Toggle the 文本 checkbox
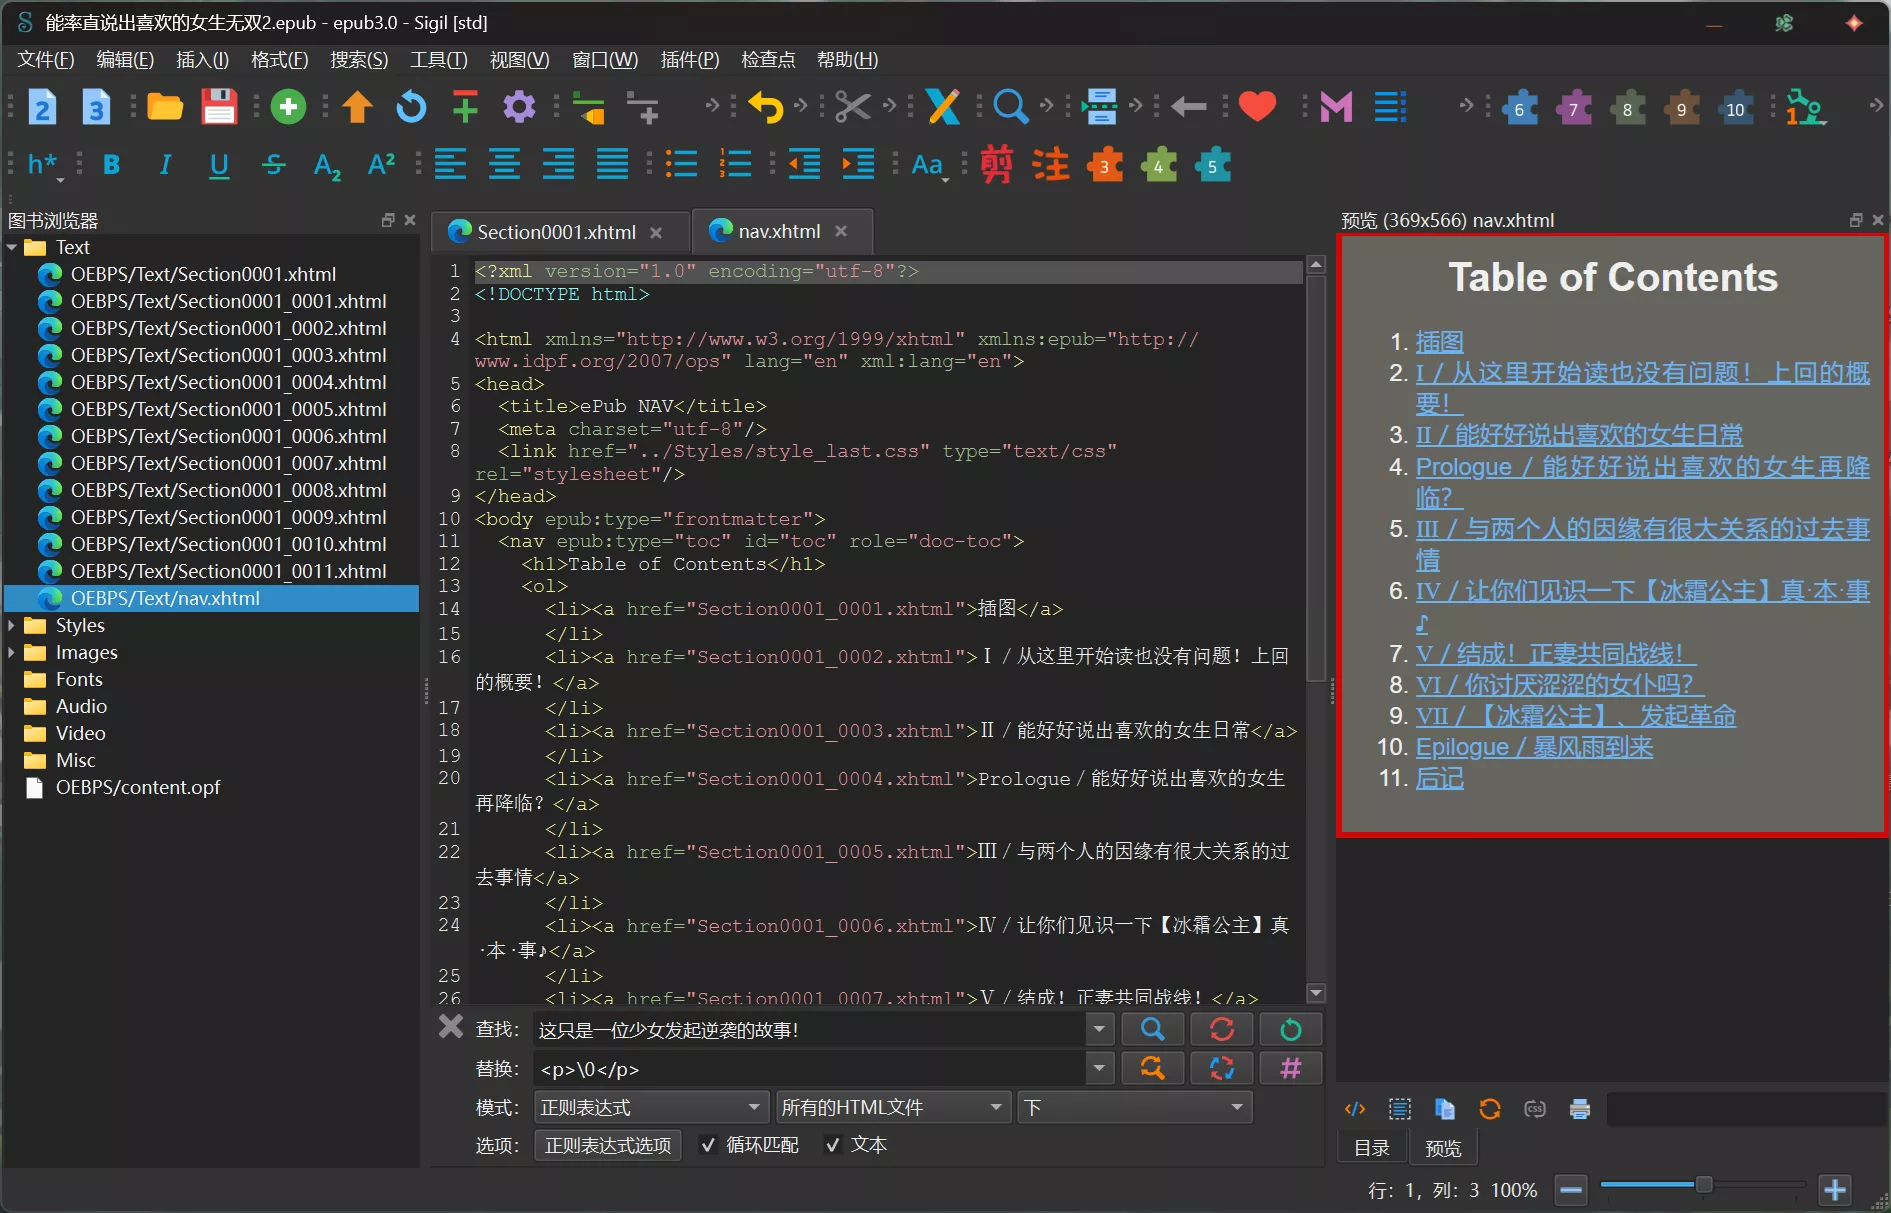The width and height of the screenshot is (1891, 1213). click(x=833, y=1146)
